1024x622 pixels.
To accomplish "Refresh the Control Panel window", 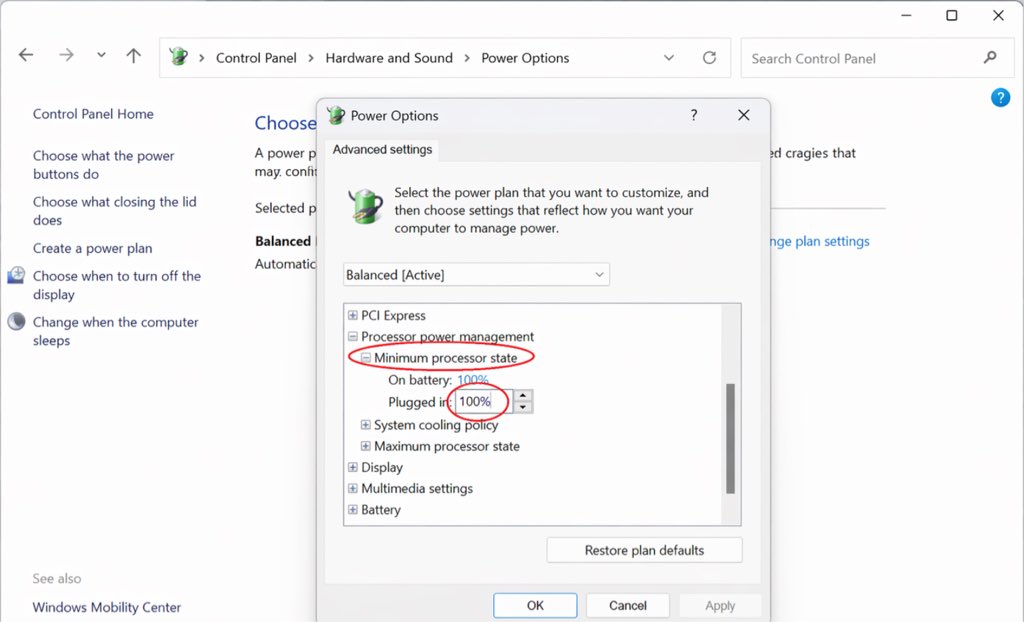I will point(709,57).
